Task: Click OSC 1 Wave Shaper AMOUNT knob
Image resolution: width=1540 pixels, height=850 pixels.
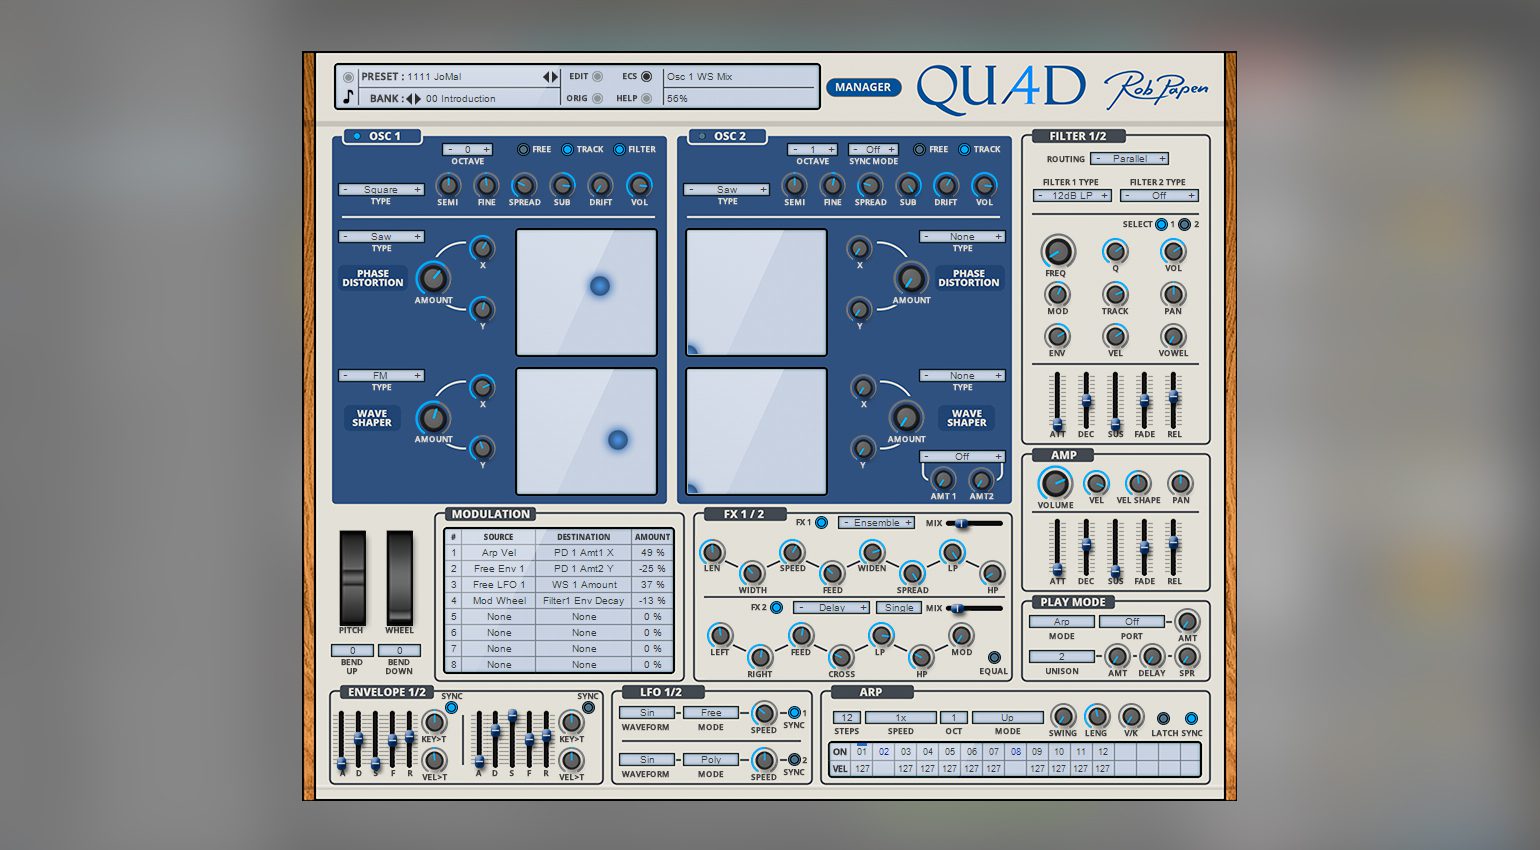Action: coord(433,417)
